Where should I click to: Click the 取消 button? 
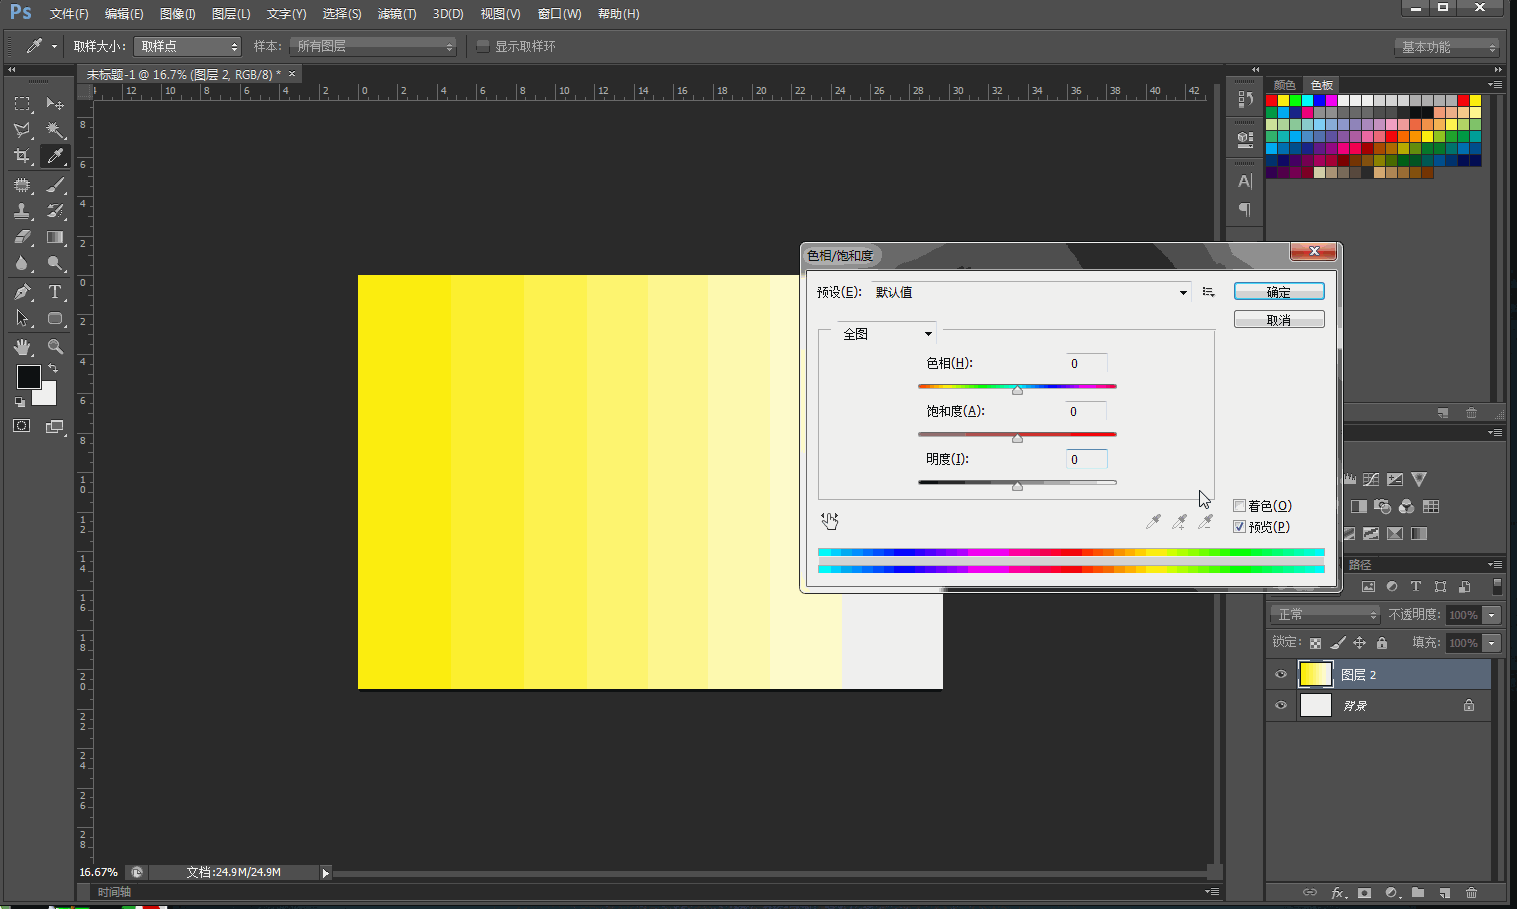click(x=1278, y=320)
